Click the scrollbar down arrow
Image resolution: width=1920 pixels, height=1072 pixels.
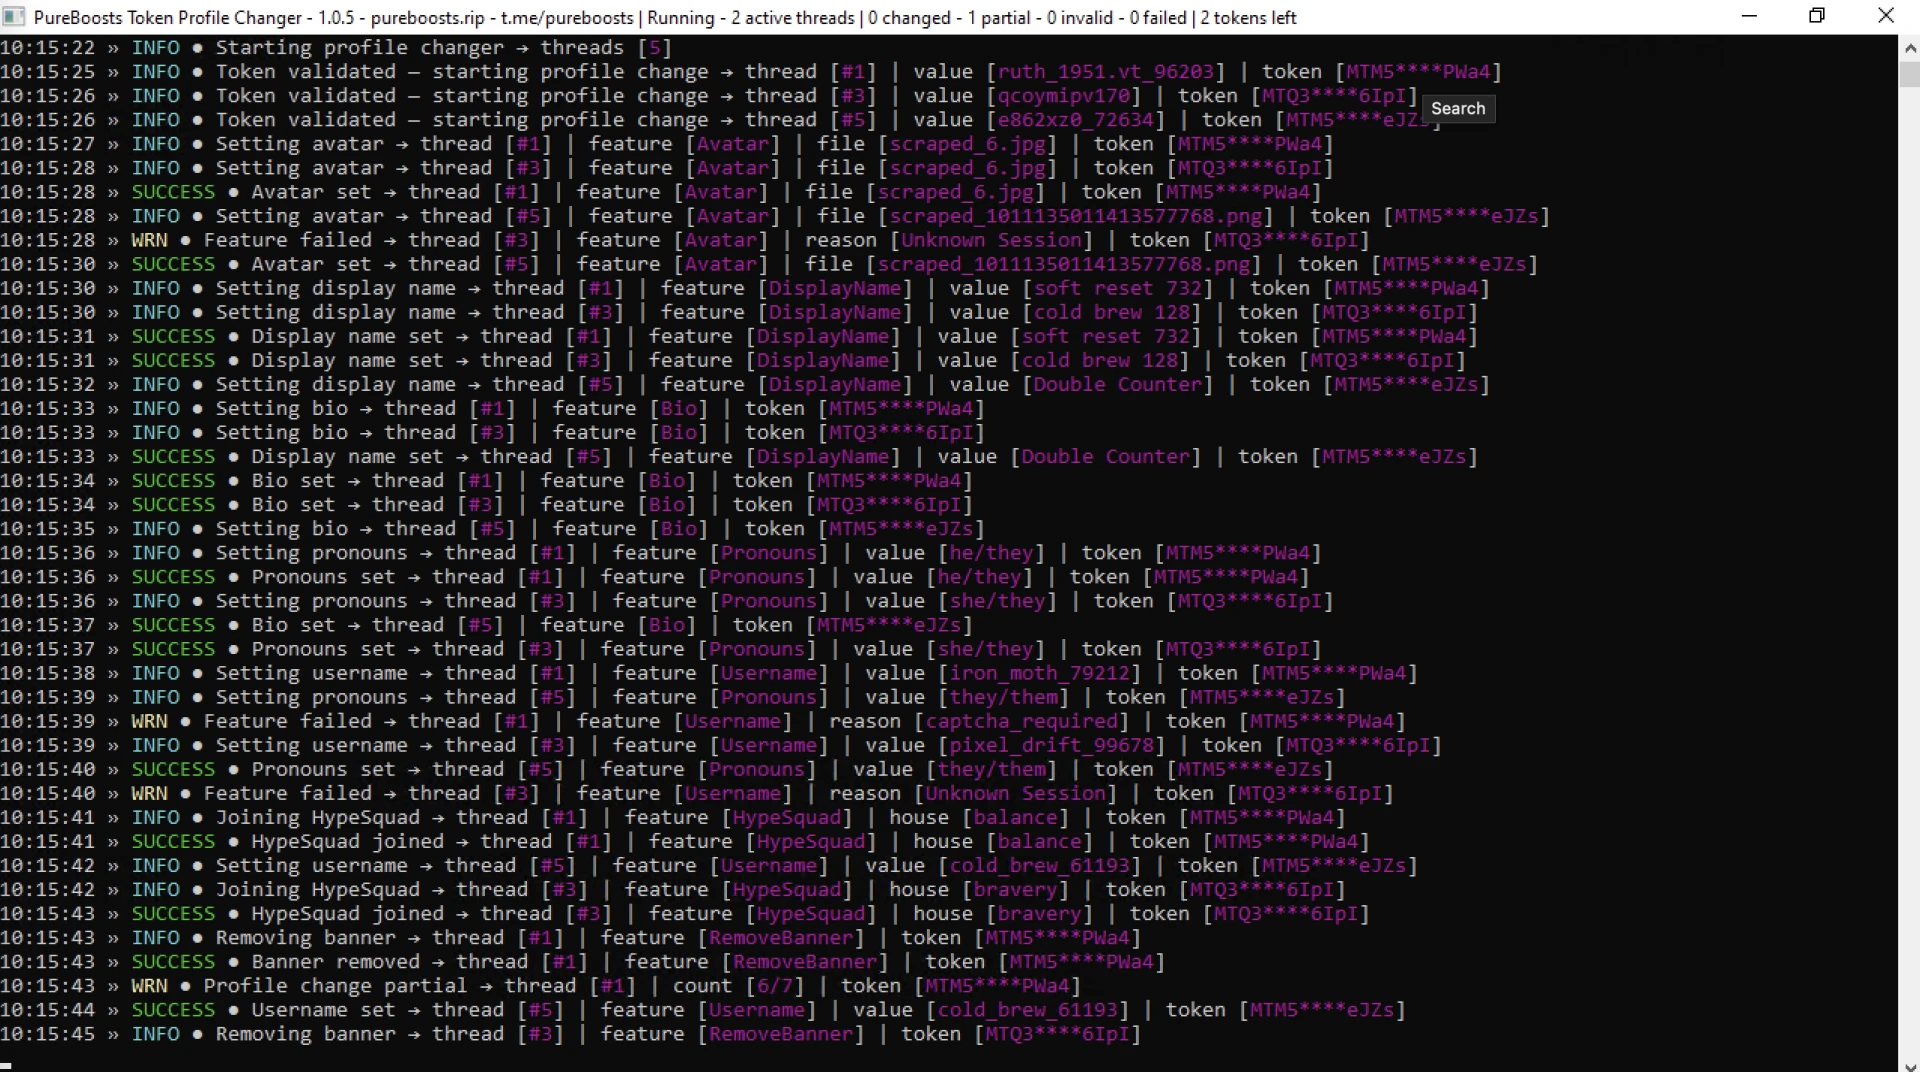coord(1909,1064)
